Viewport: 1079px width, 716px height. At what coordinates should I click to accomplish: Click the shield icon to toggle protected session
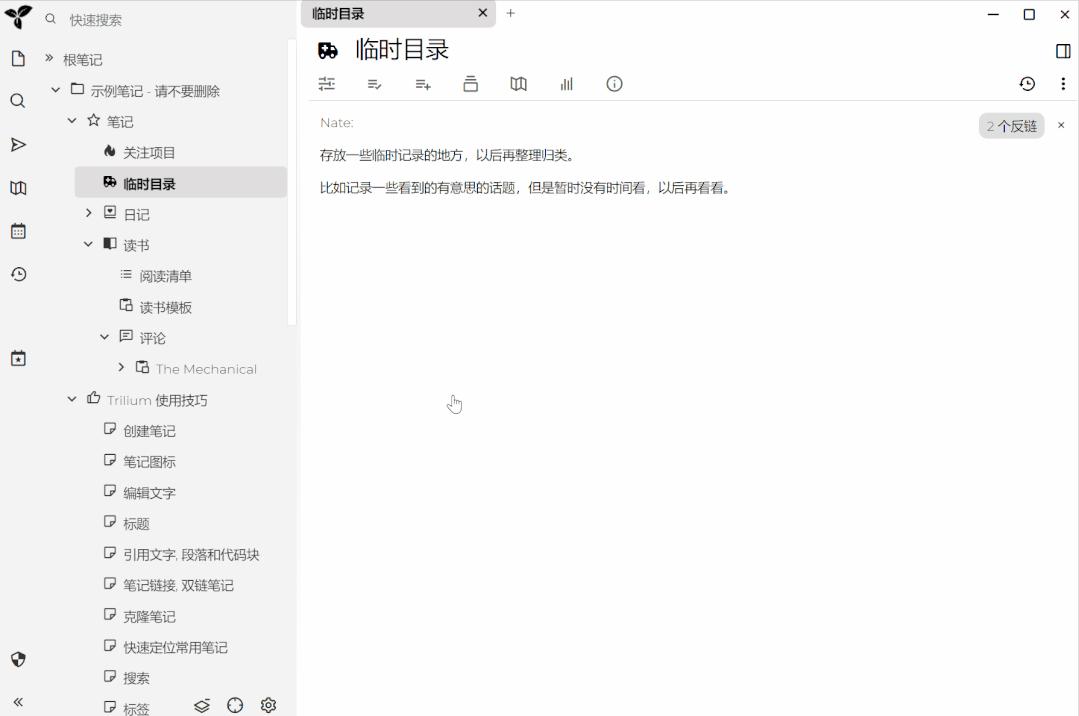coord(17,659)
